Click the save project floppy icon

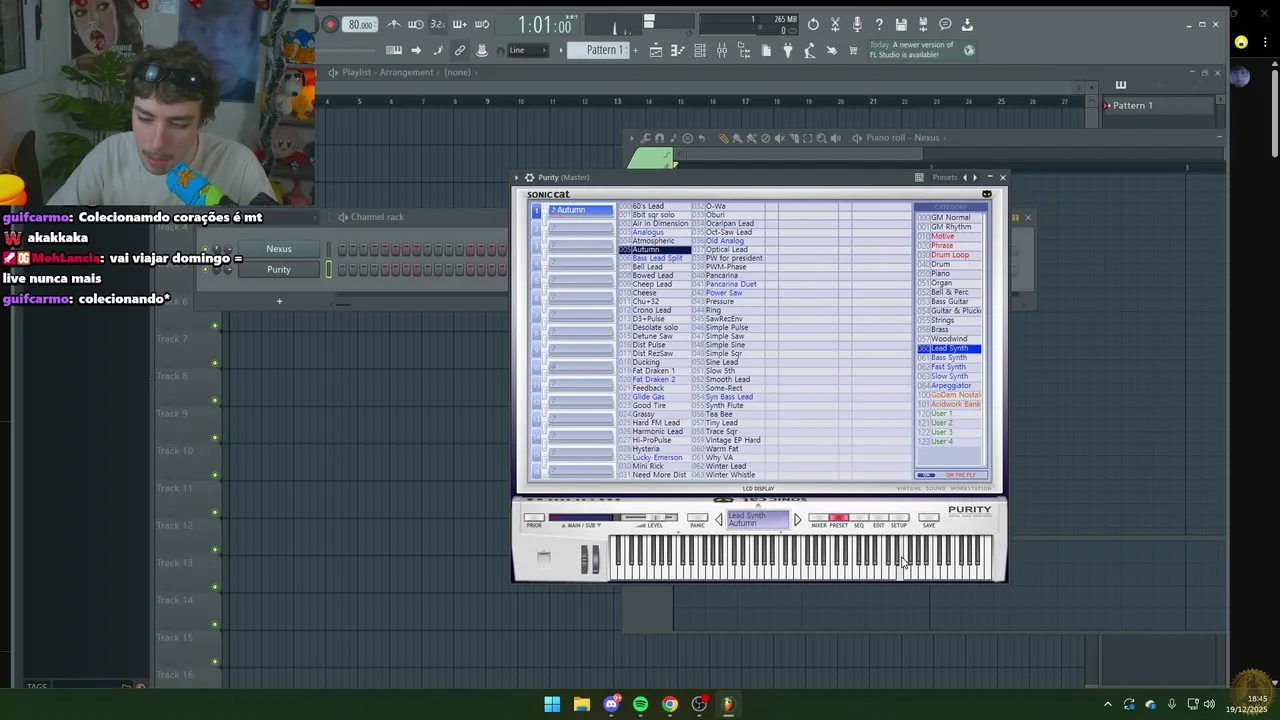[901, 24]
